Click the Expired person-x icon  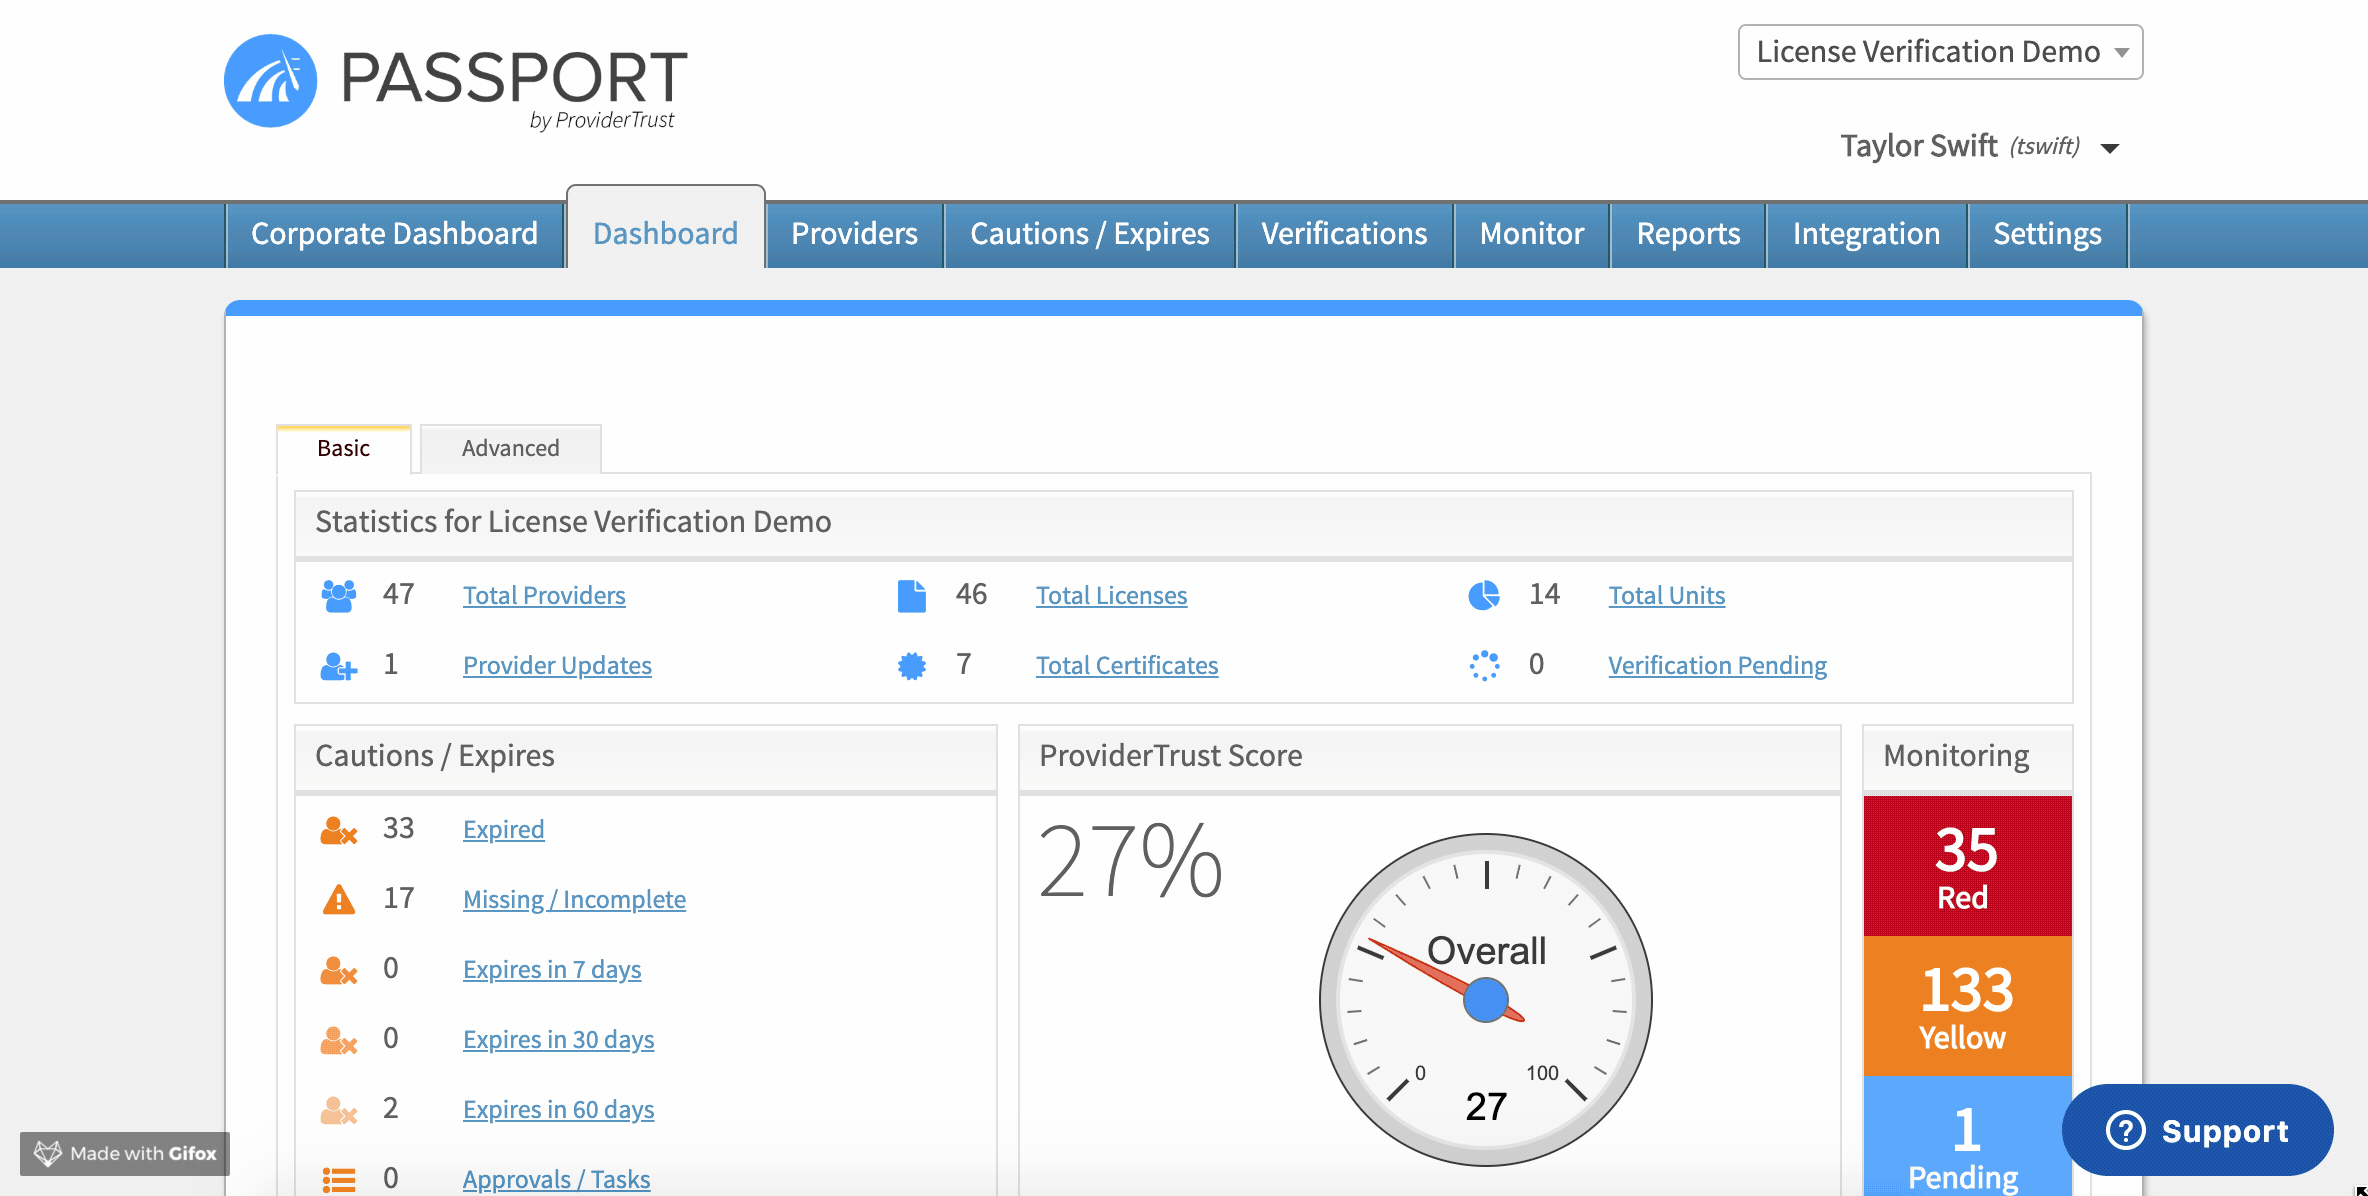tap(338, 830)
